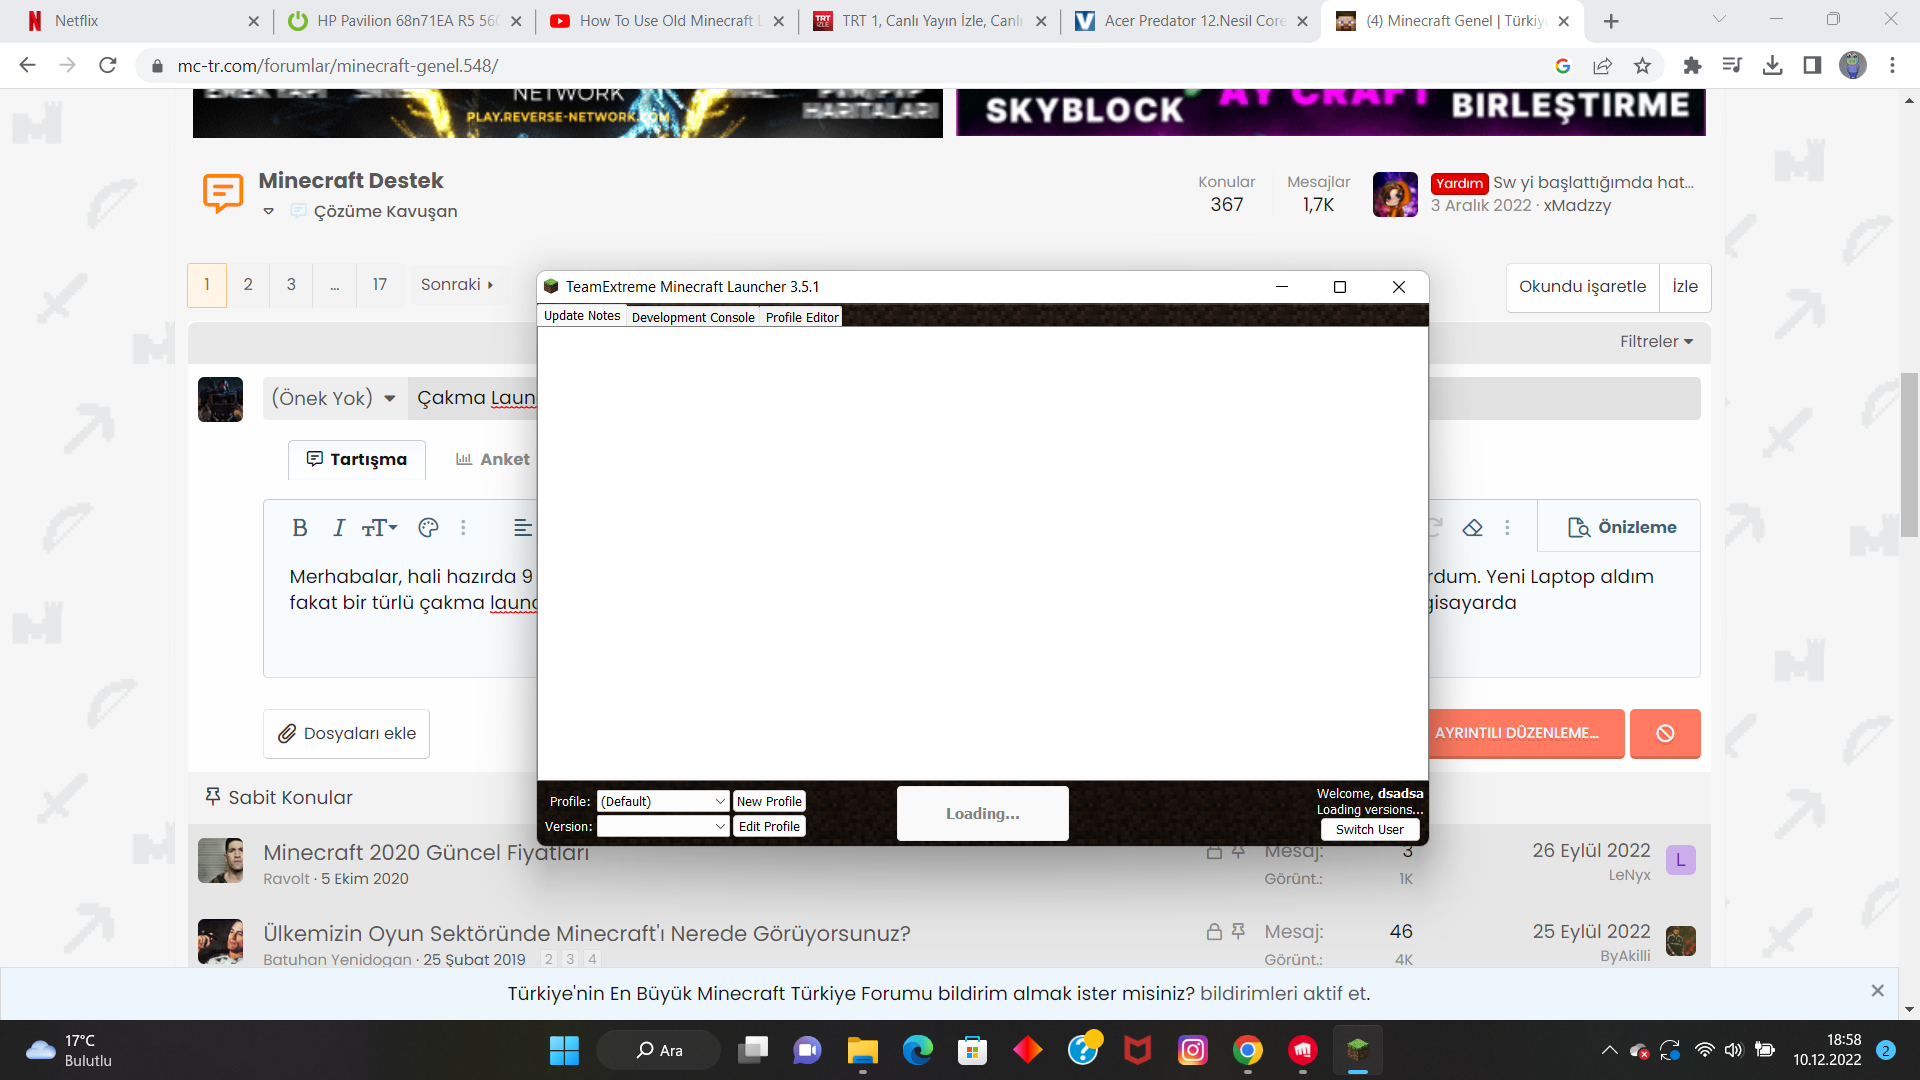1920x1080 pixels.
Task: Click the Önizleme preview button
Action: [1622, 527]
